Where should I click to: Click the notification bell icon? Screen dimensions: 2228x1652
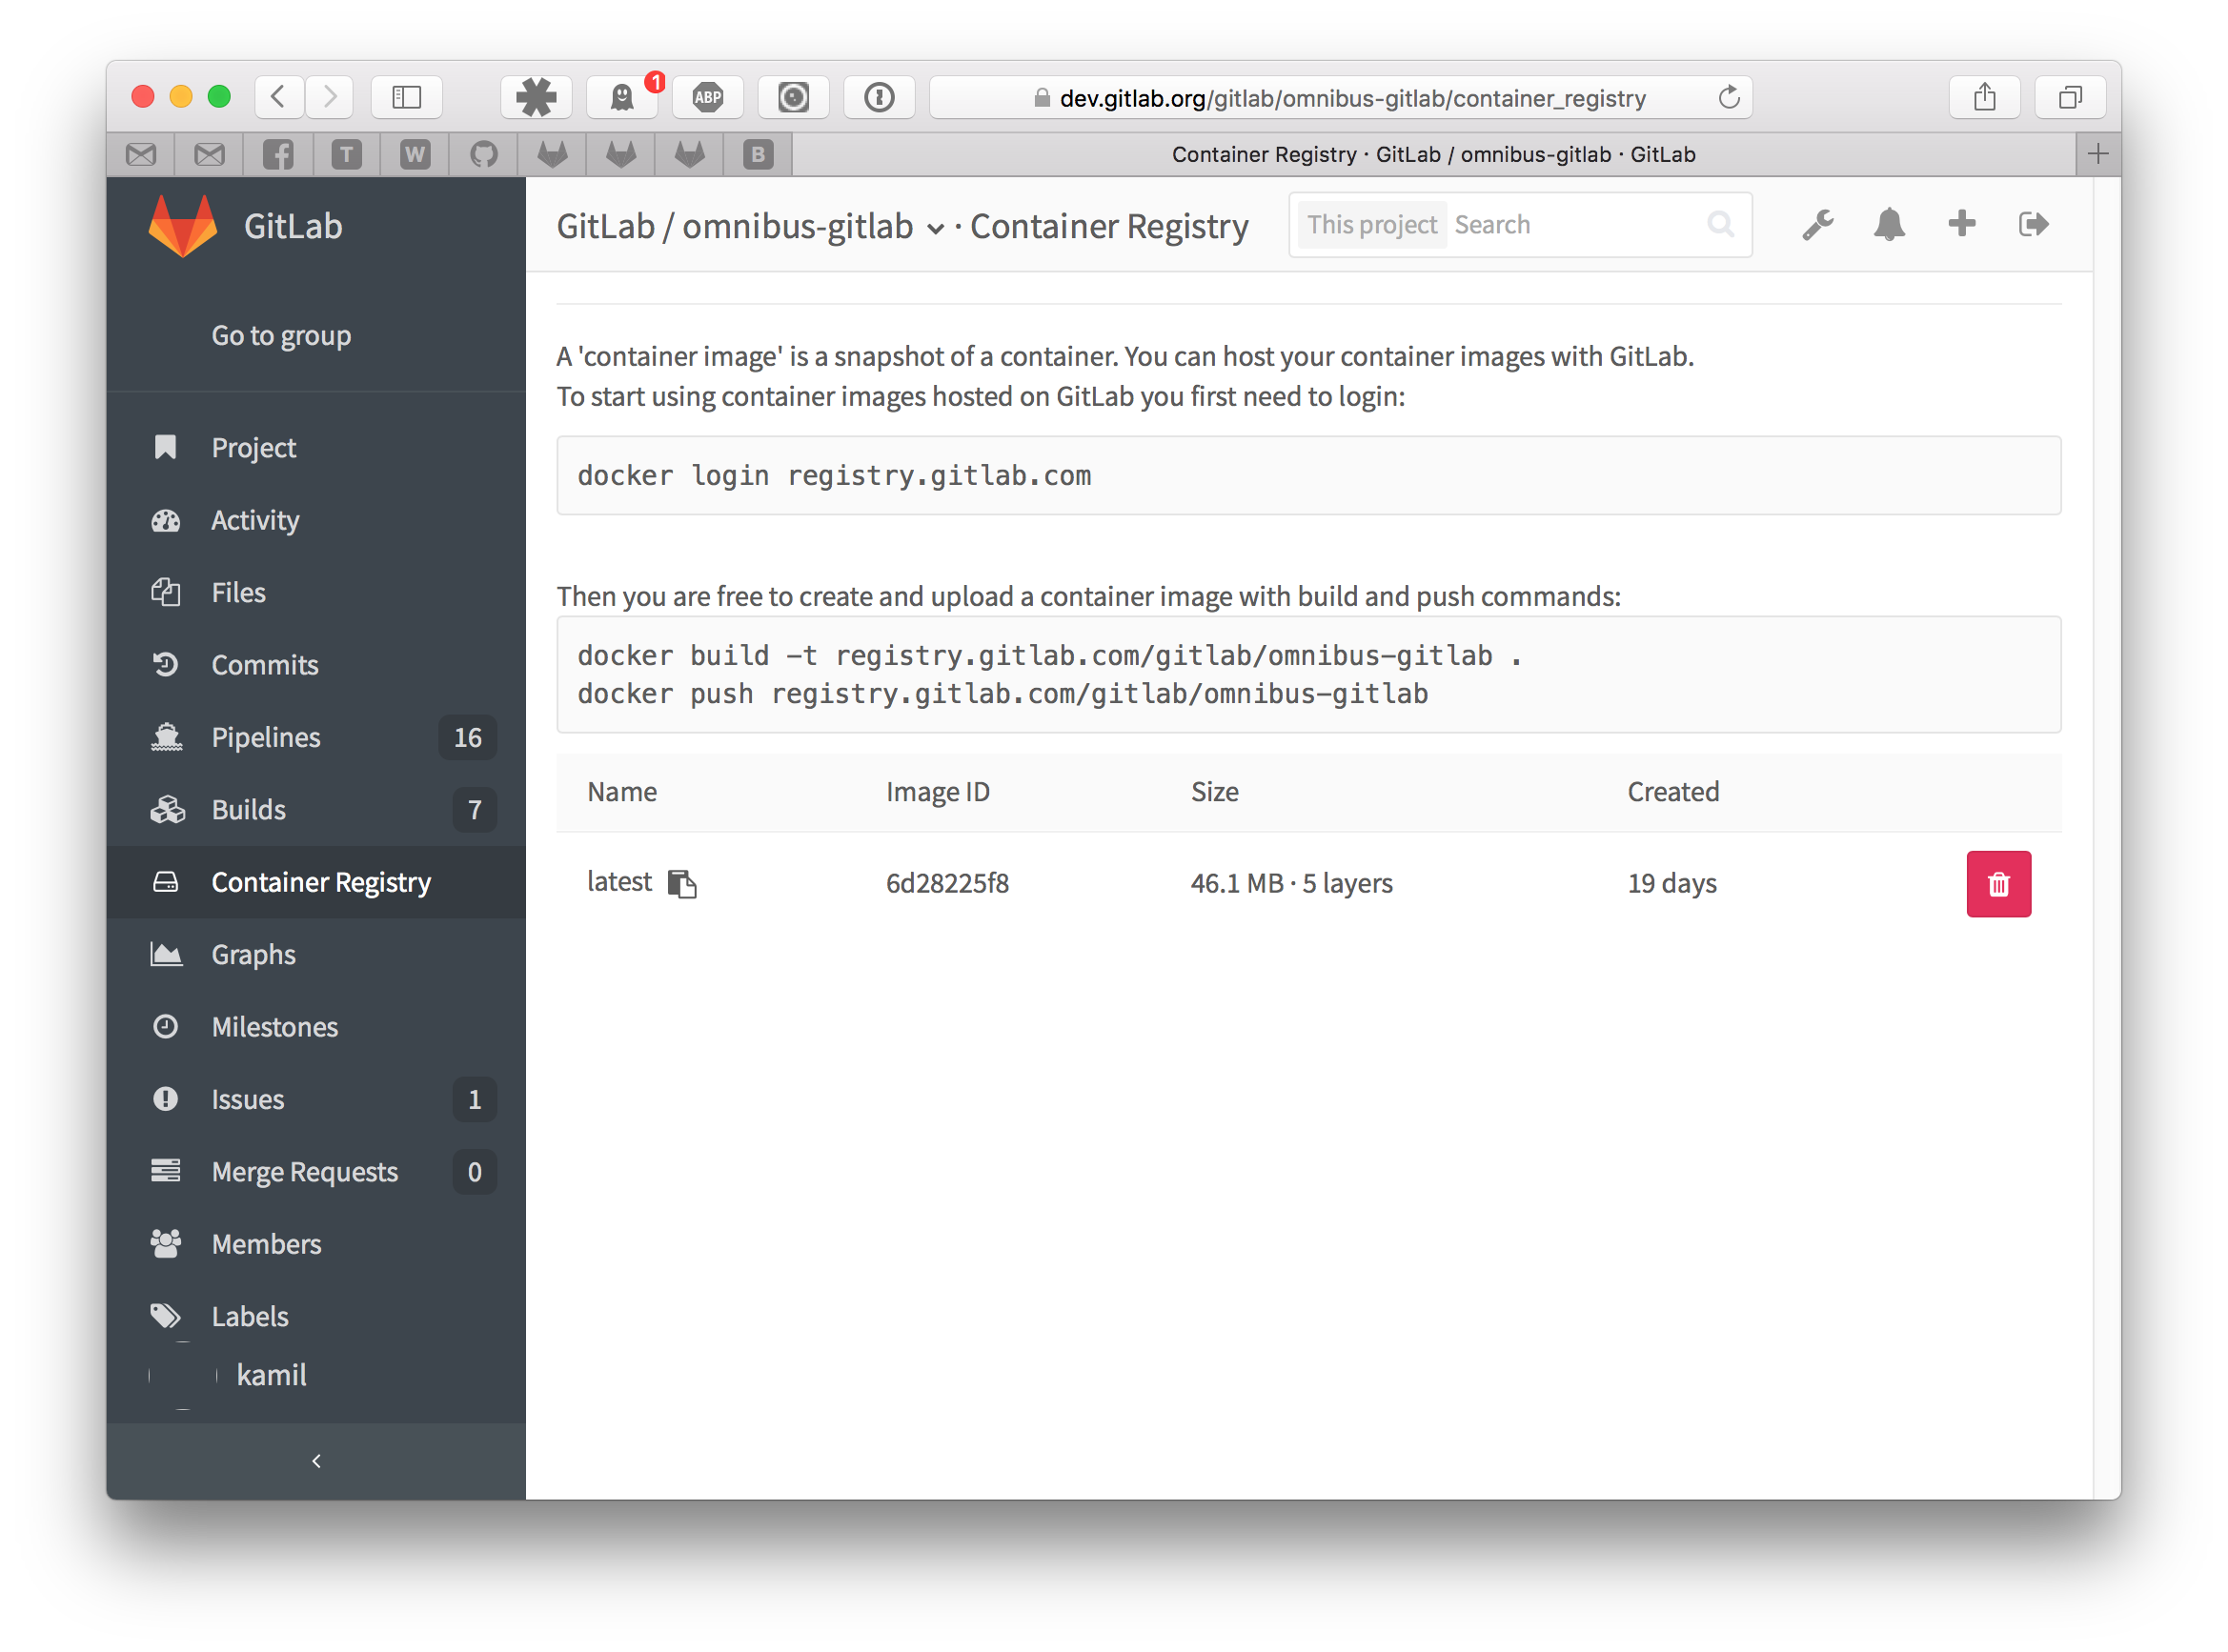[1890, 226]
